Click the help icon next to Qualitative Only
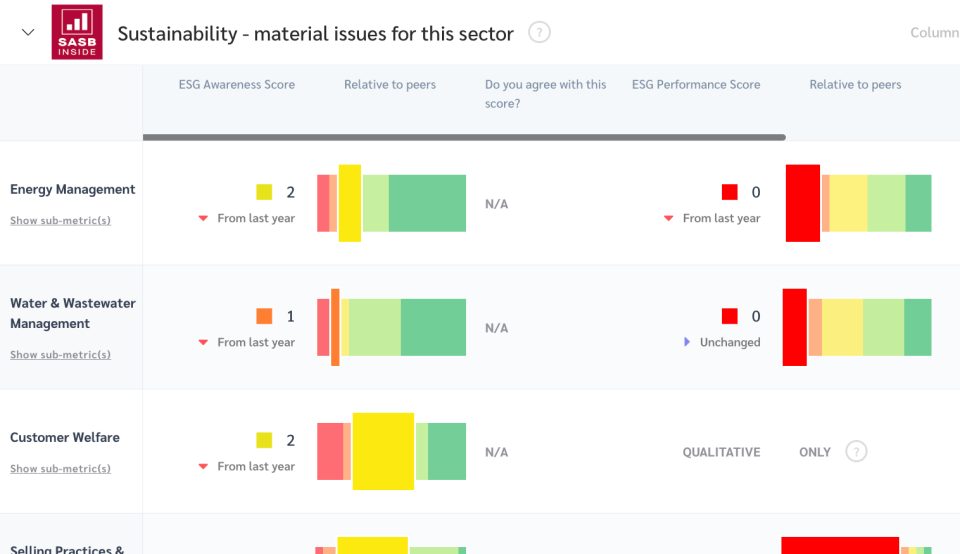960x554 pixels. [856, 451]
